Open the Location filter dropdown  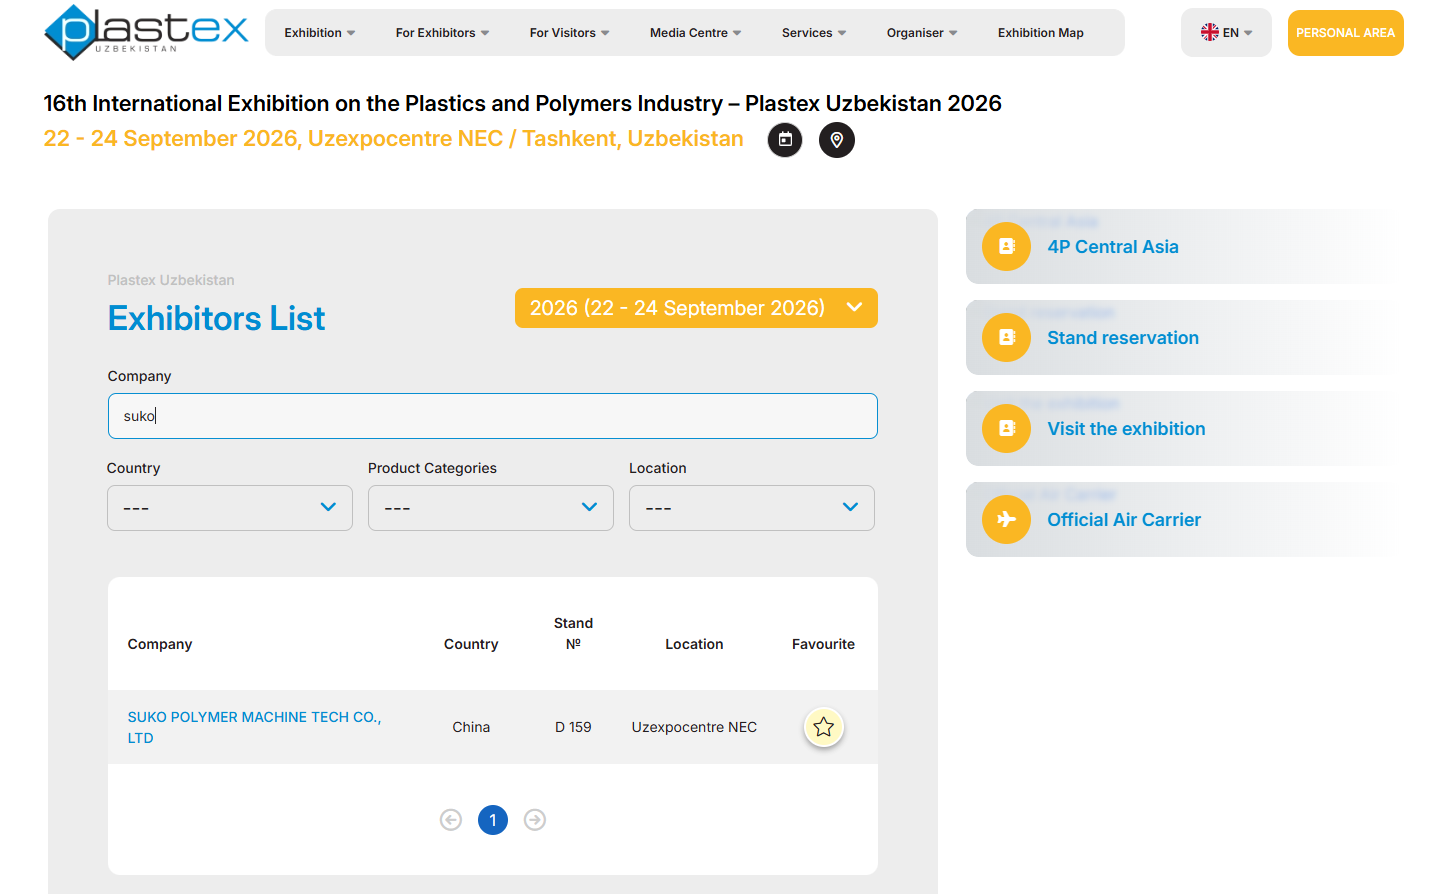click(x=752, y=508)
